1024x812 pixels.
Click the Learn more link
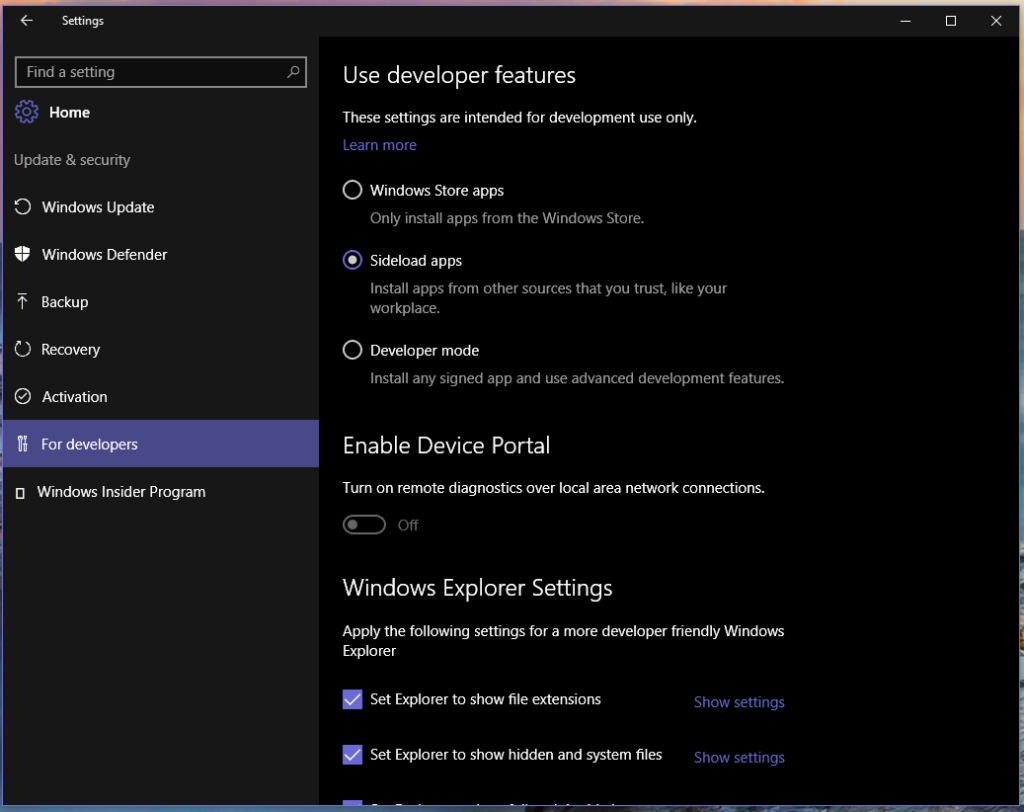(x=379, y=145)
